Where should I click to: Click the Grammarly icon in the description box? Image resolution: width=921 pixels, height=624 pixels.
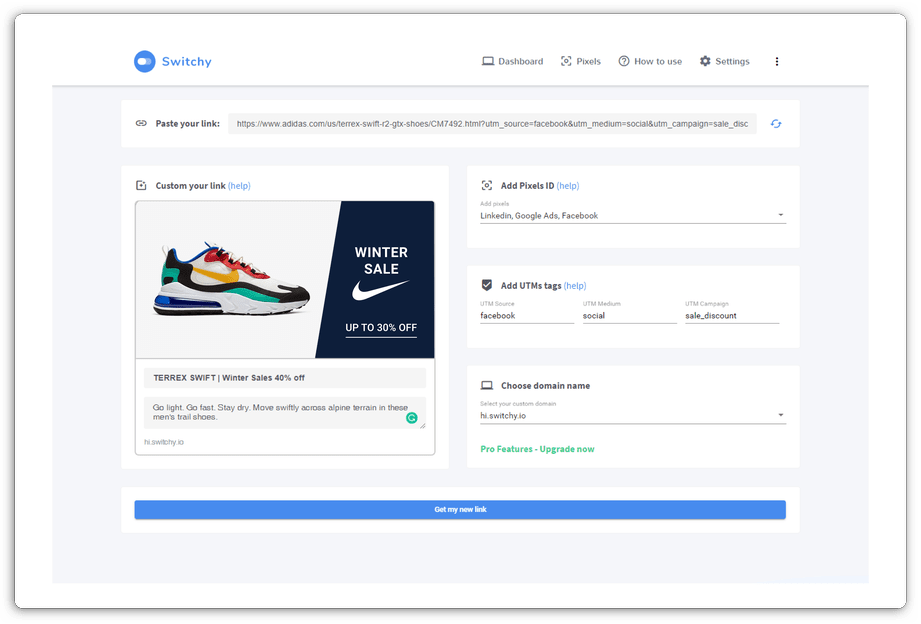412,418
